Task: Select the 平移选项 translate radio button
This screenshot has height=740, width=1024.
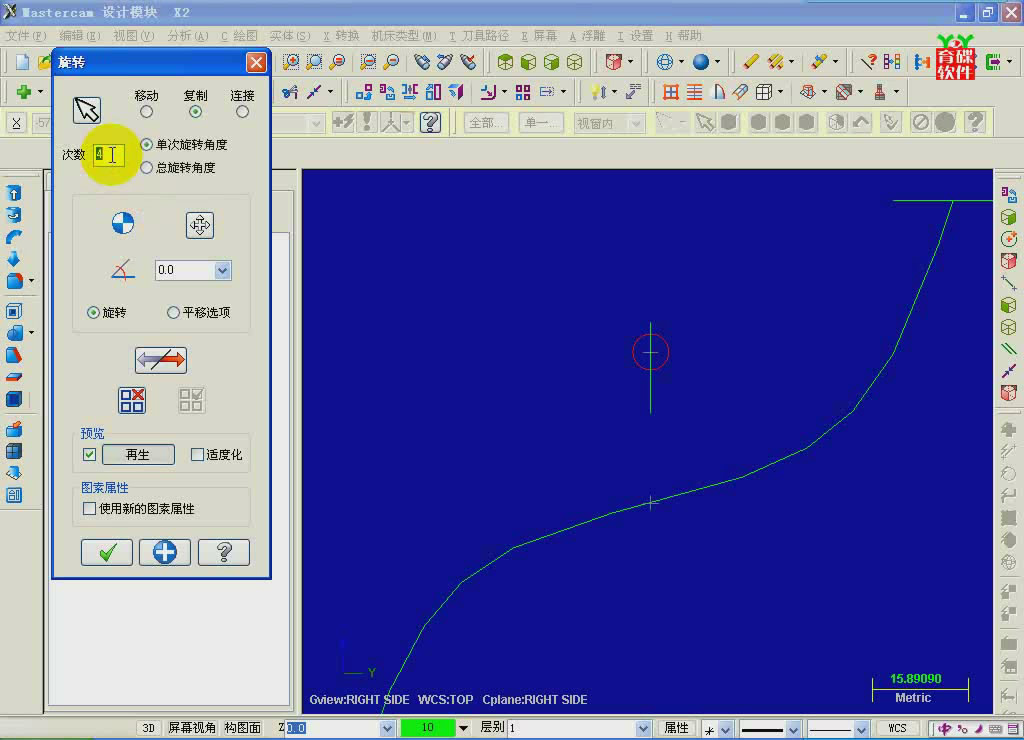Action: click(x=173, y=313)
